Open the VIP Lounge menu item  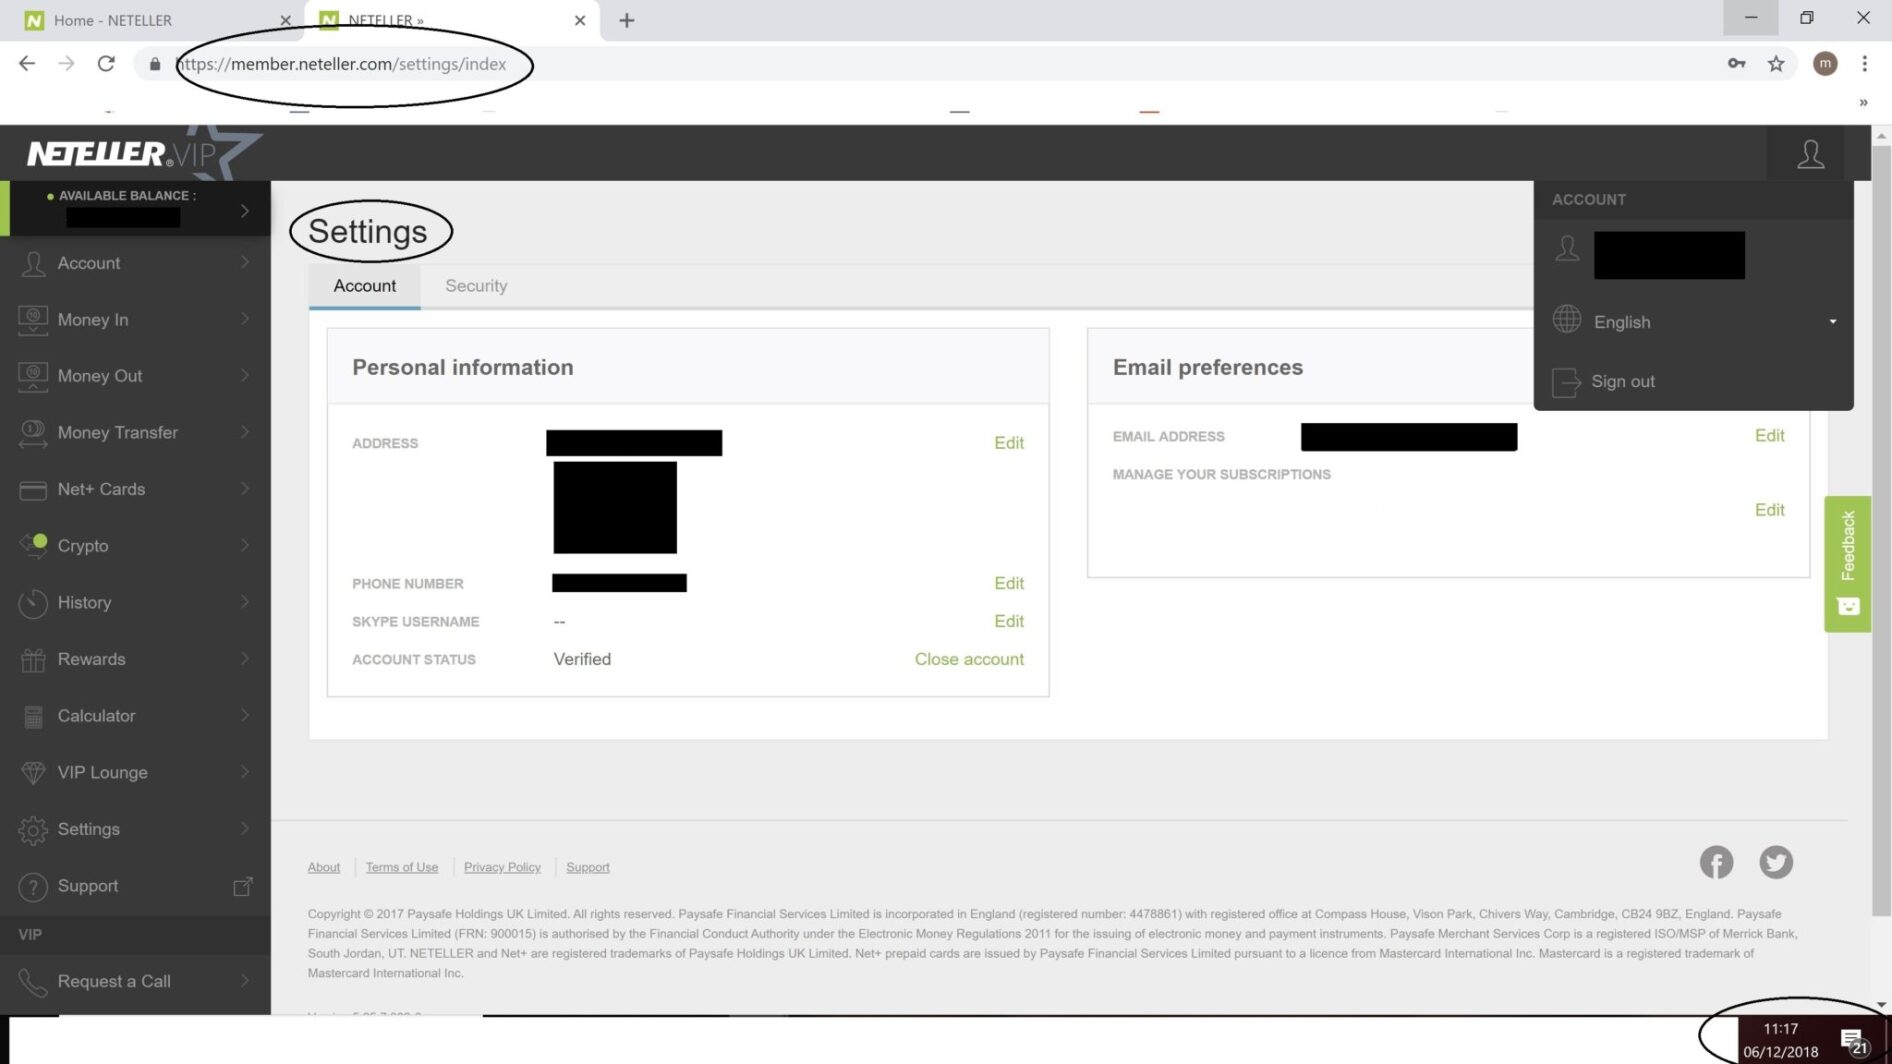tap(135, 772)
